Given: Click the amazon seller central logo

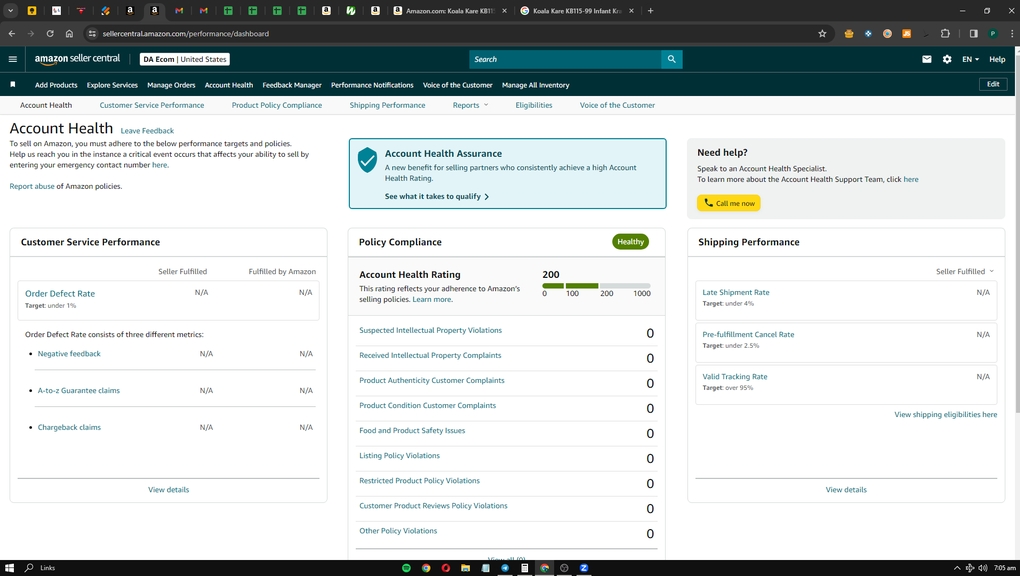Looking at the screenshot, I should tap(77, 59).
